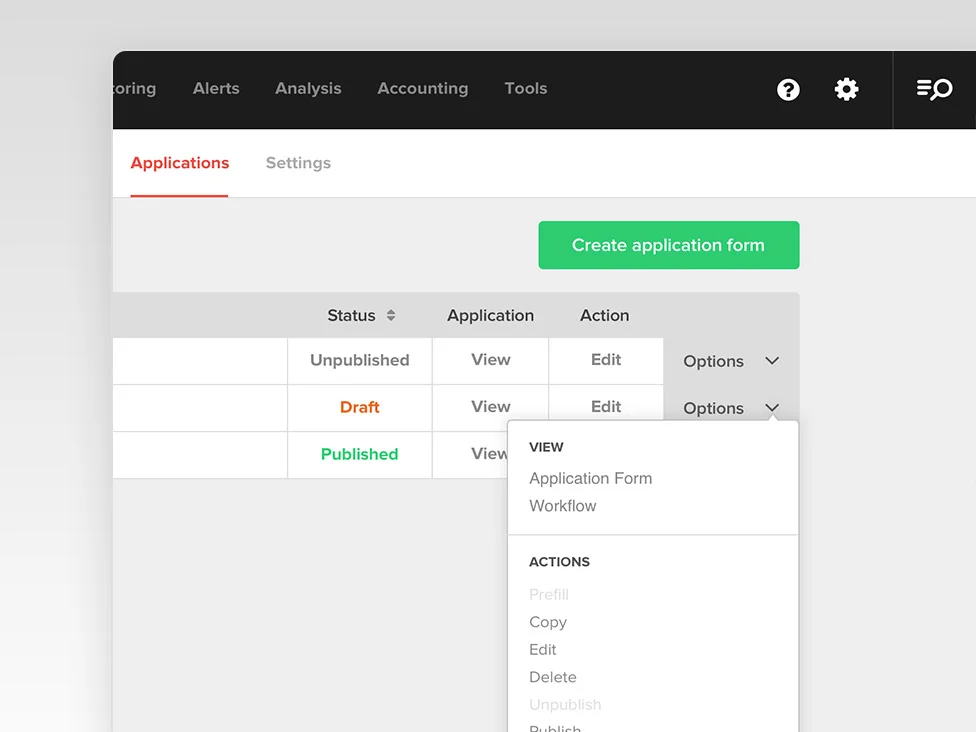Open the help question mark icon
The width and height of the screenshot is (976, 732).
(788, 90)
